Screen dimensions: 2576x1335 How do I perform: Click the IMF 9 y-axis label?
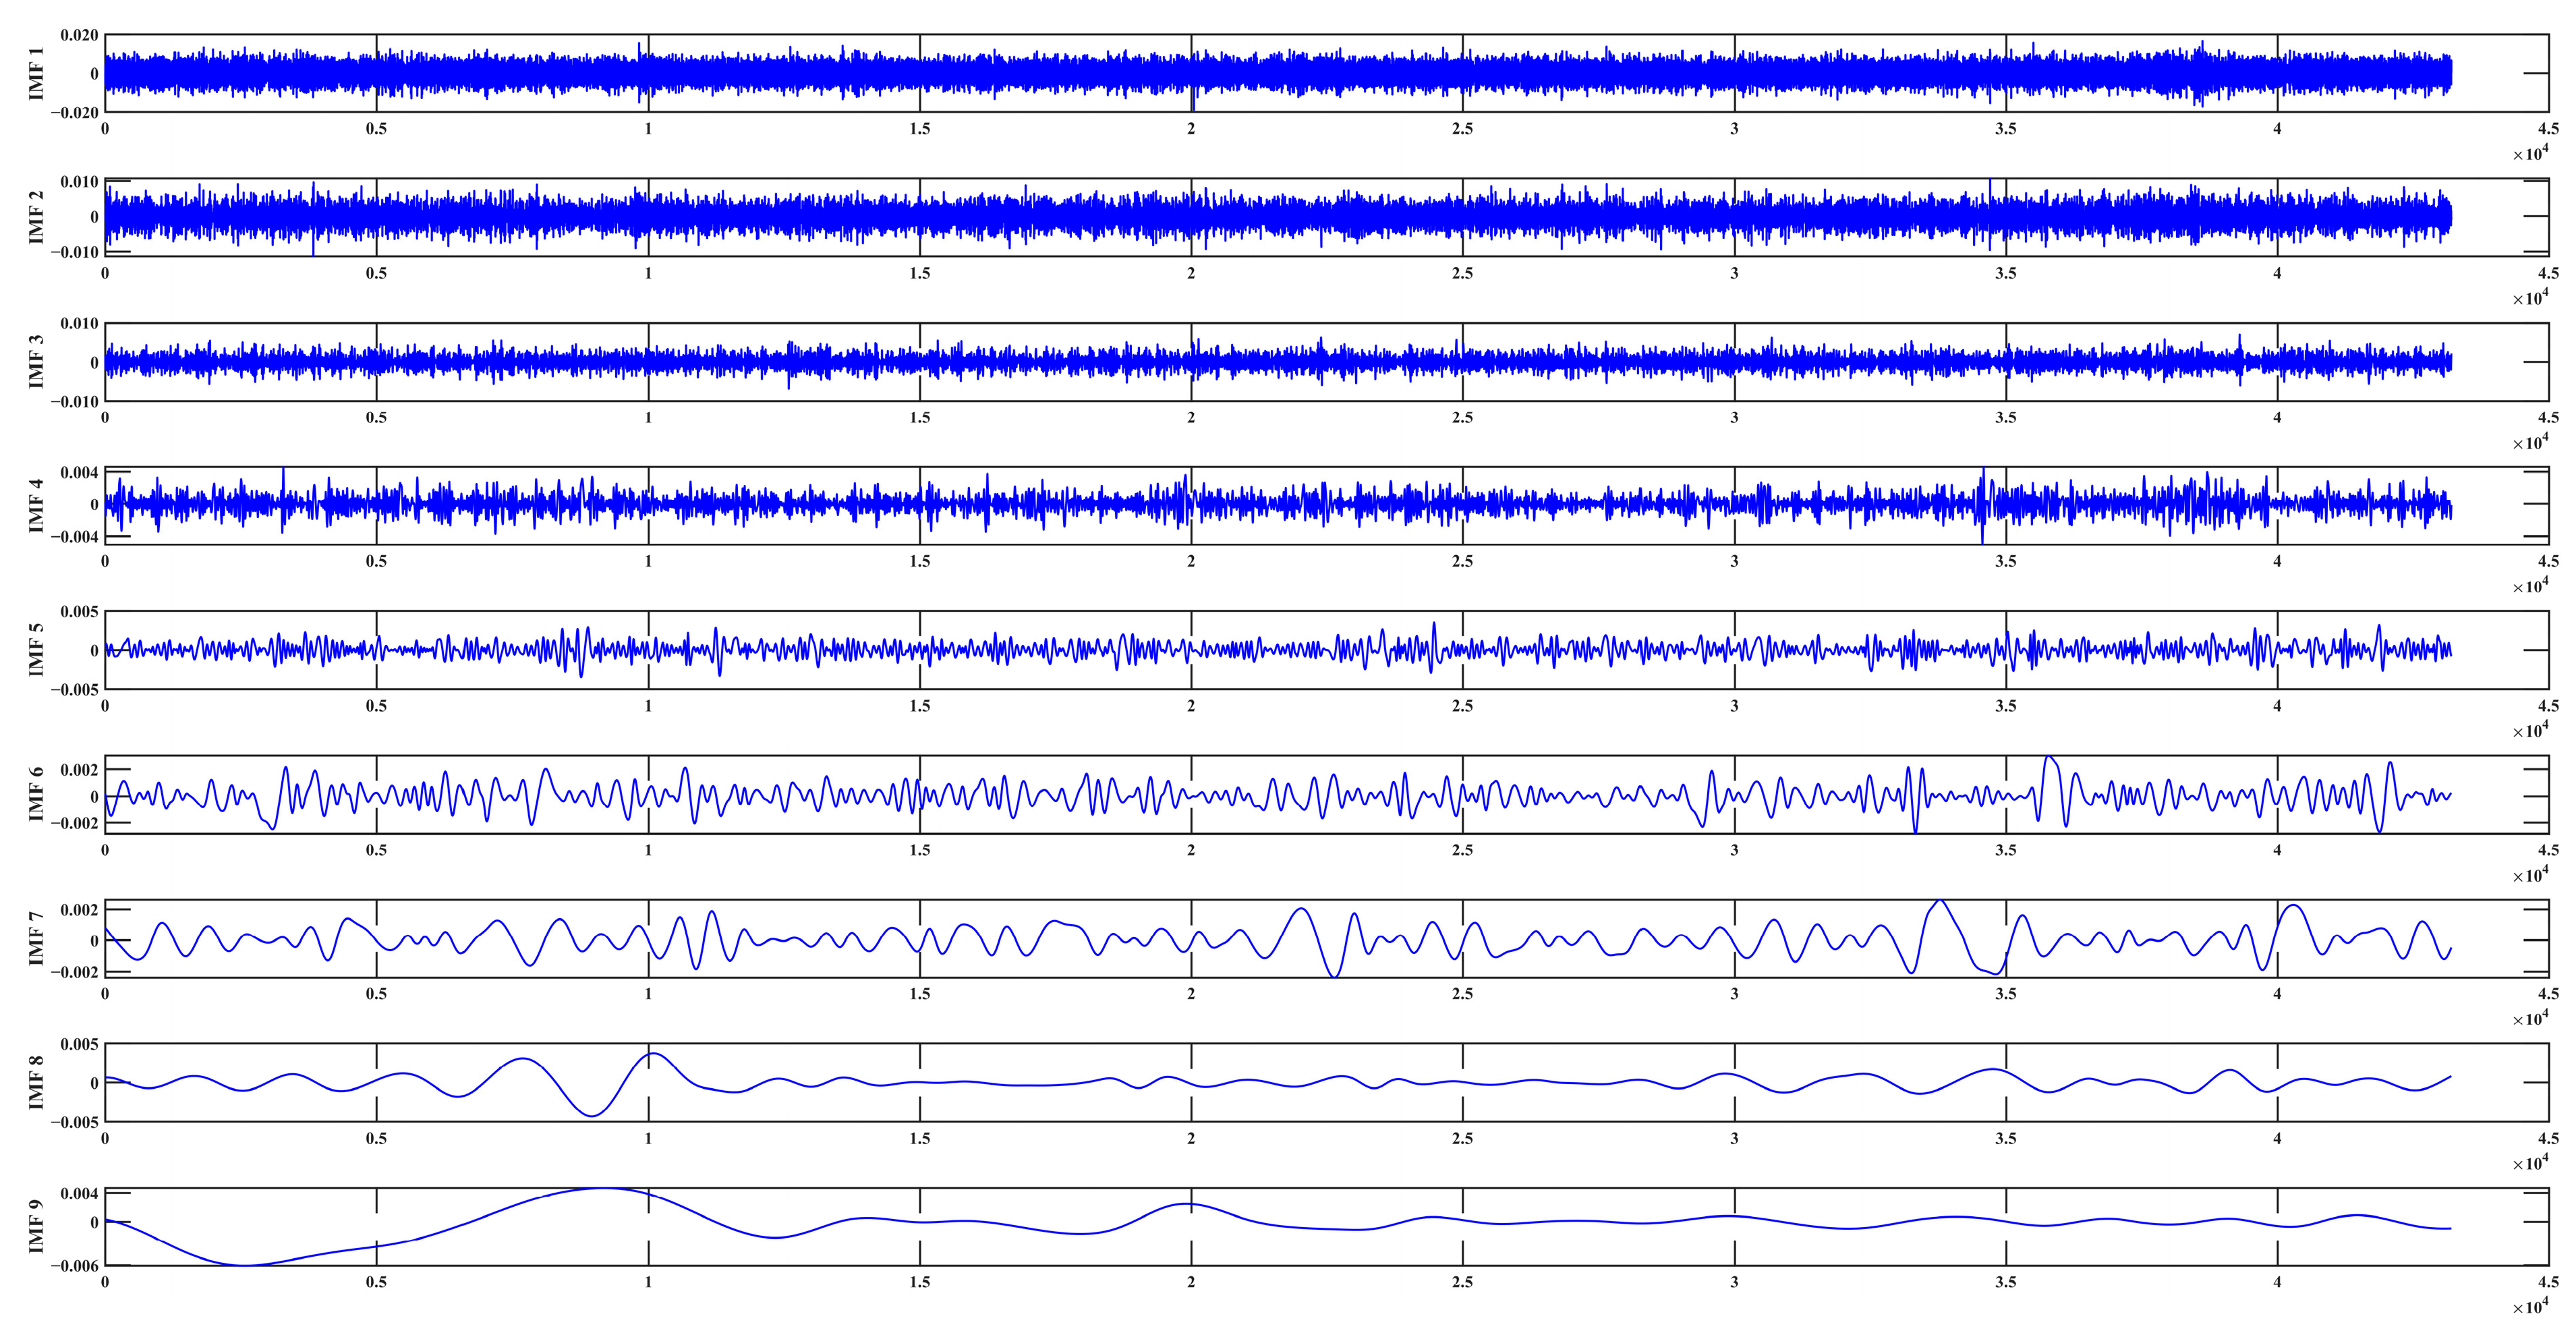[x=36, y=1226]
